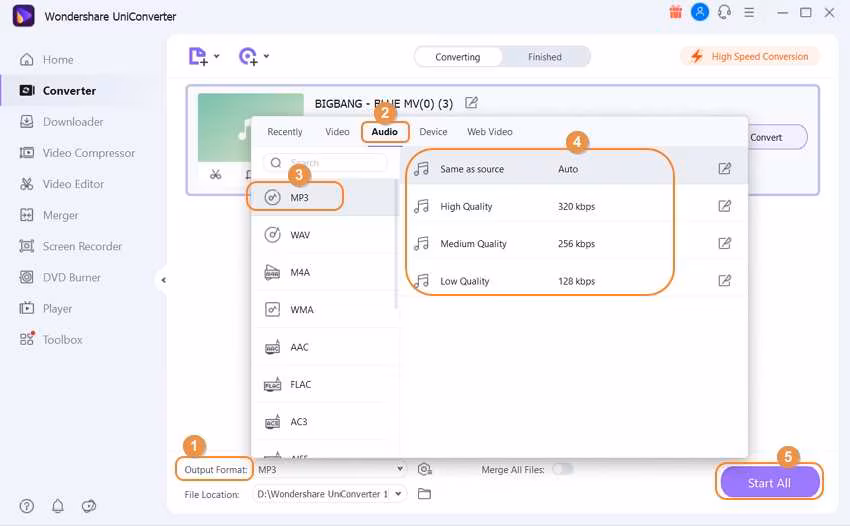Open customer support headset icon
Viewport: 850px width, 526px height.
pos(724,12)
